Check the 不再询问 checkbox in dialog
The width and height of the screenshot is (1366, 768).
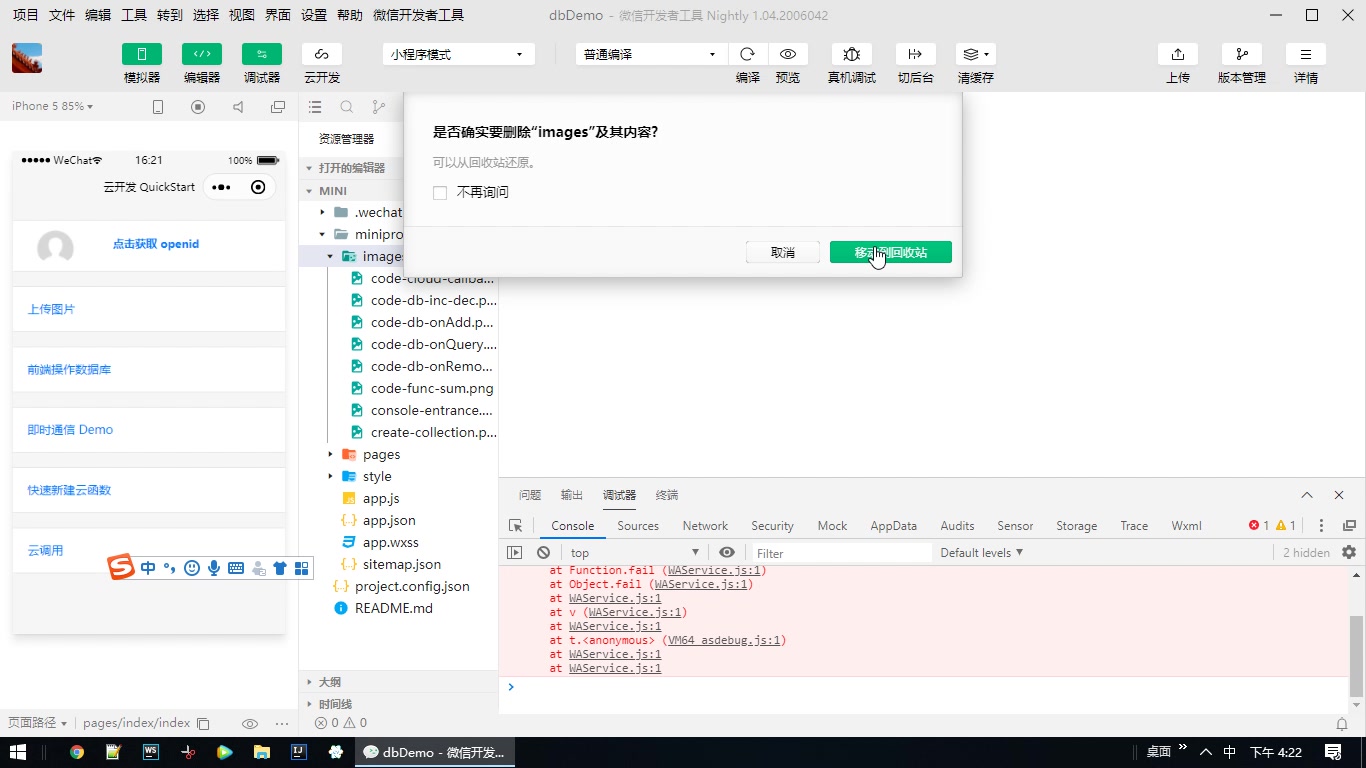[440, 192]
